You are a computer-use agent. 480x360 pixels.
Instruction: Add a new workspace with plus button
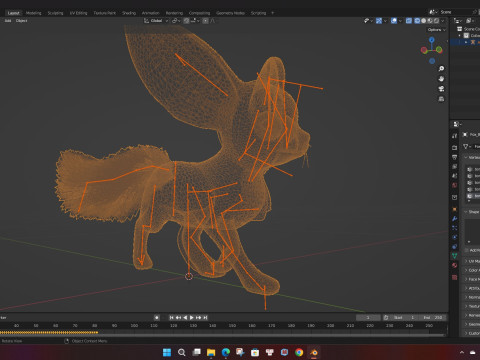point(272,13)
